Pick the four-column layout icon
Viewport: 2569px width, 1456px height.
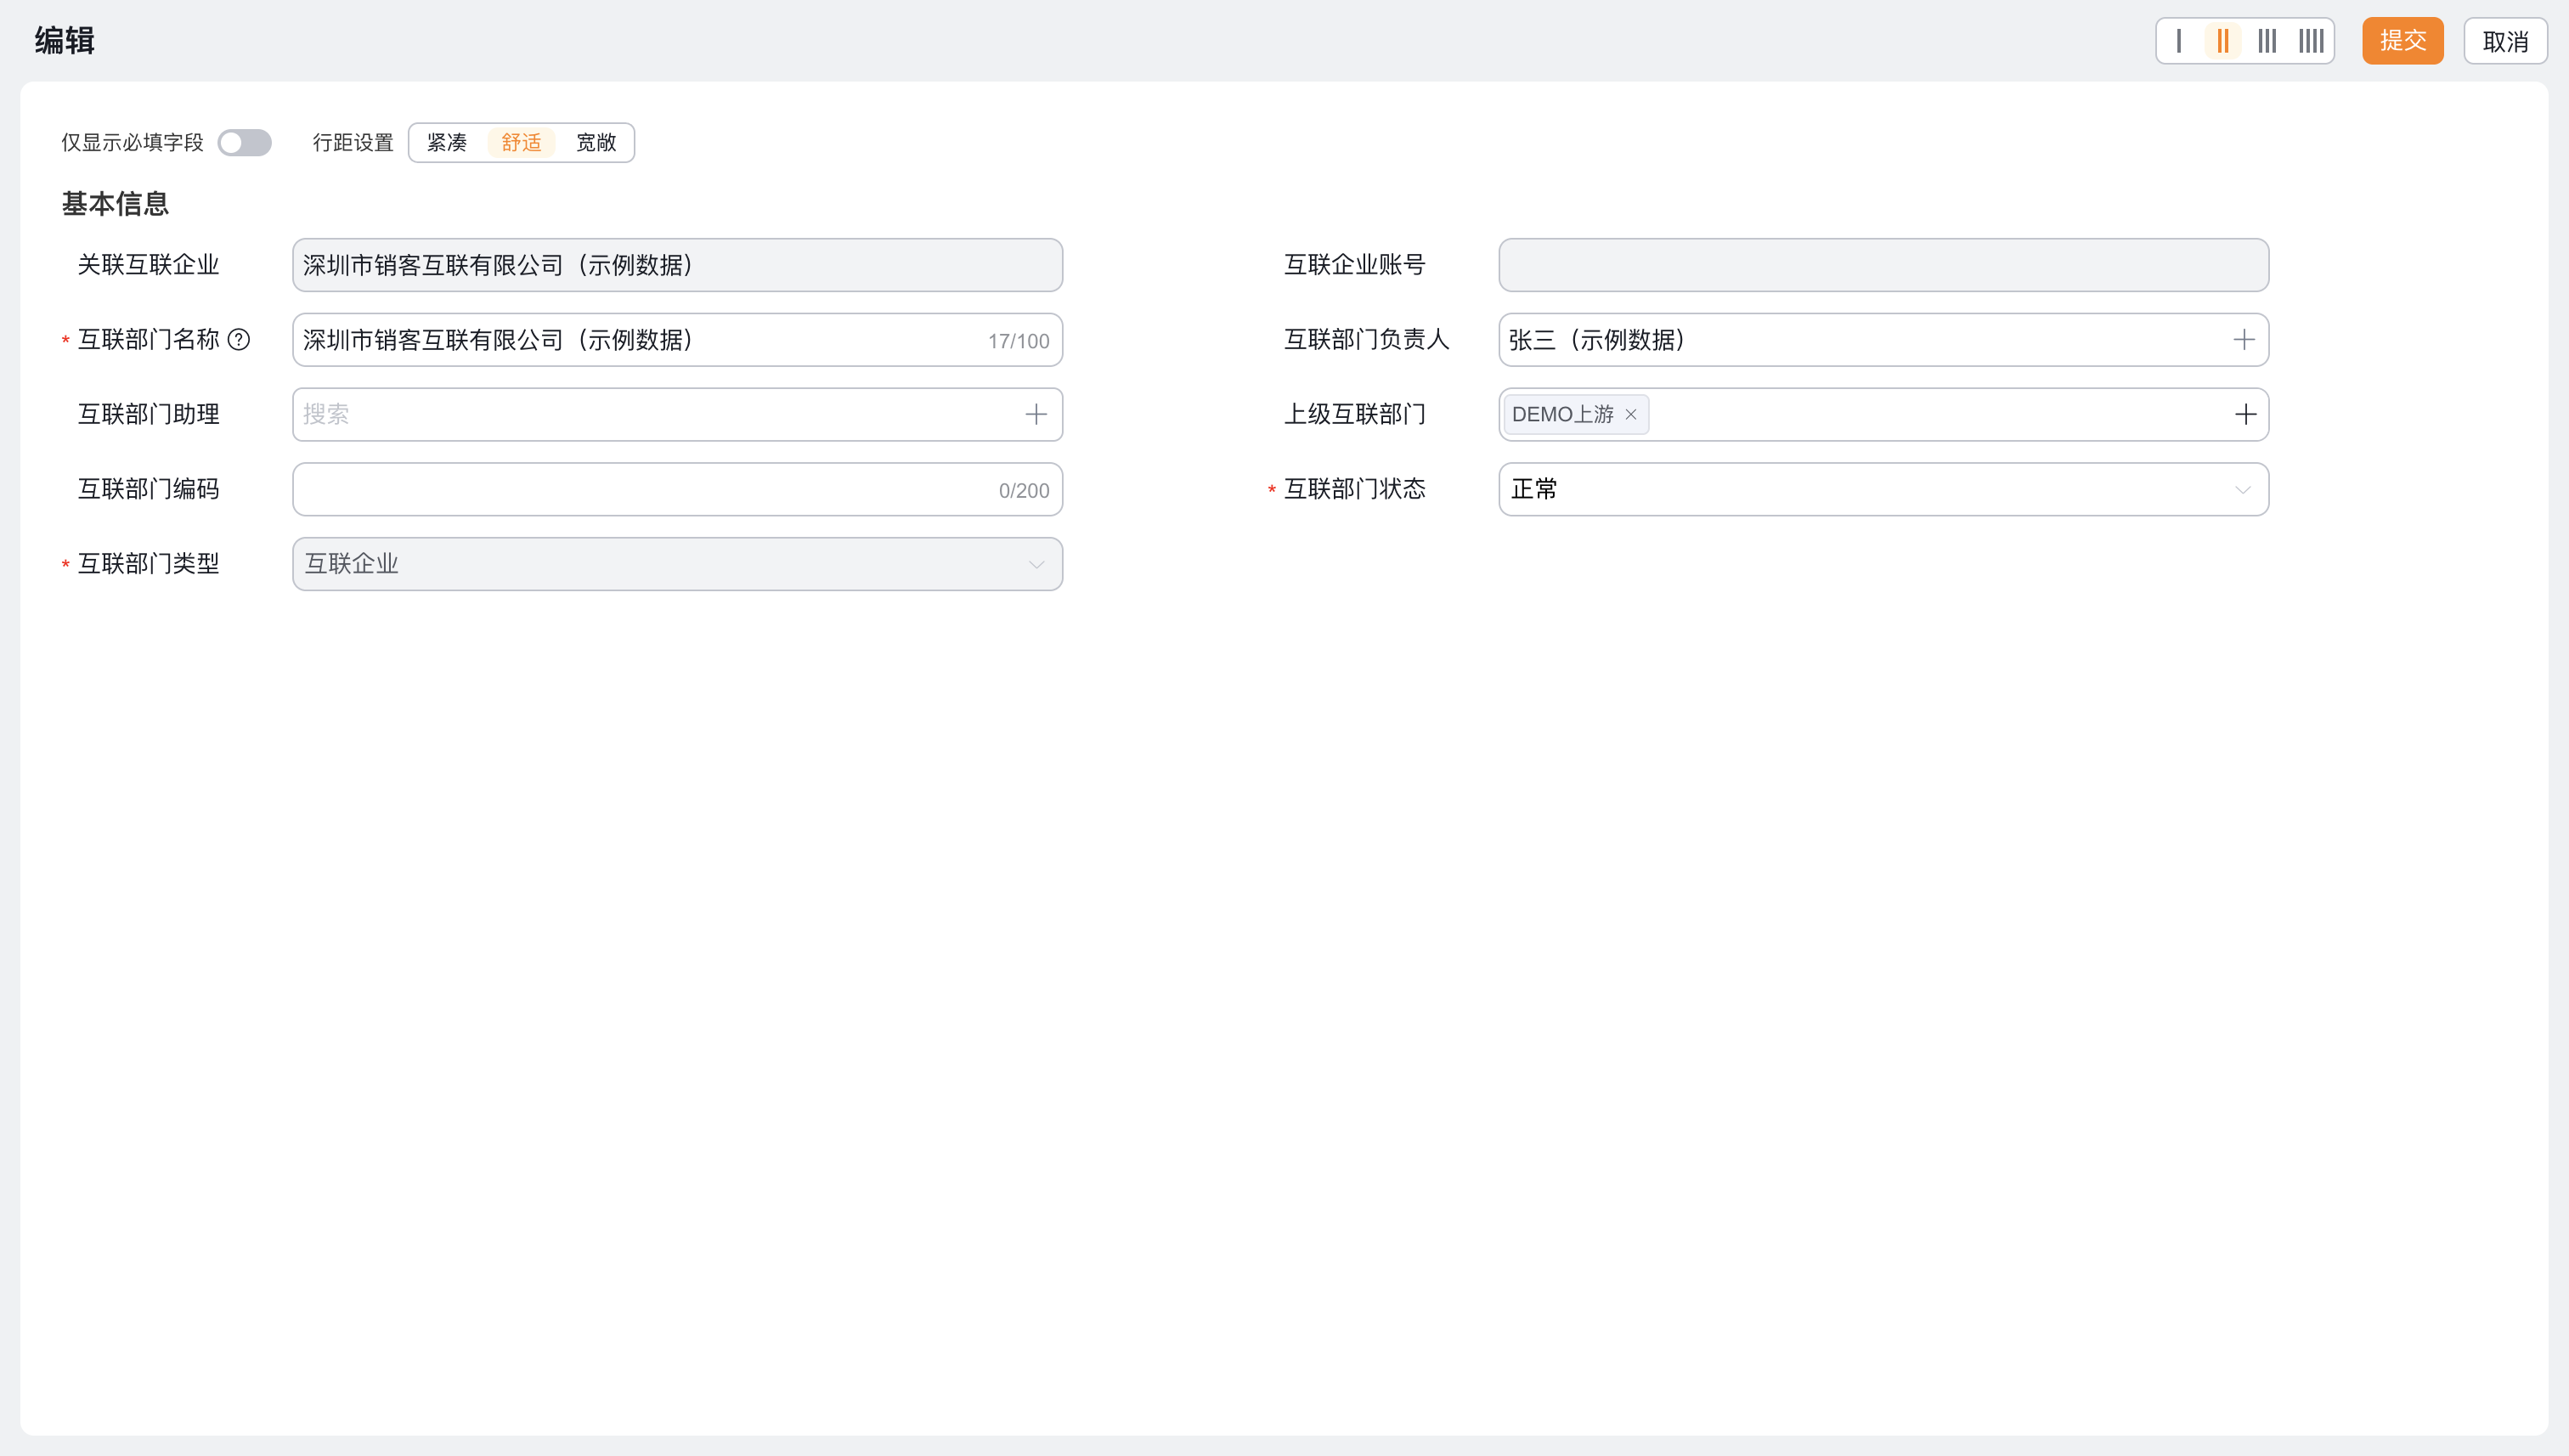[2311, 41]
